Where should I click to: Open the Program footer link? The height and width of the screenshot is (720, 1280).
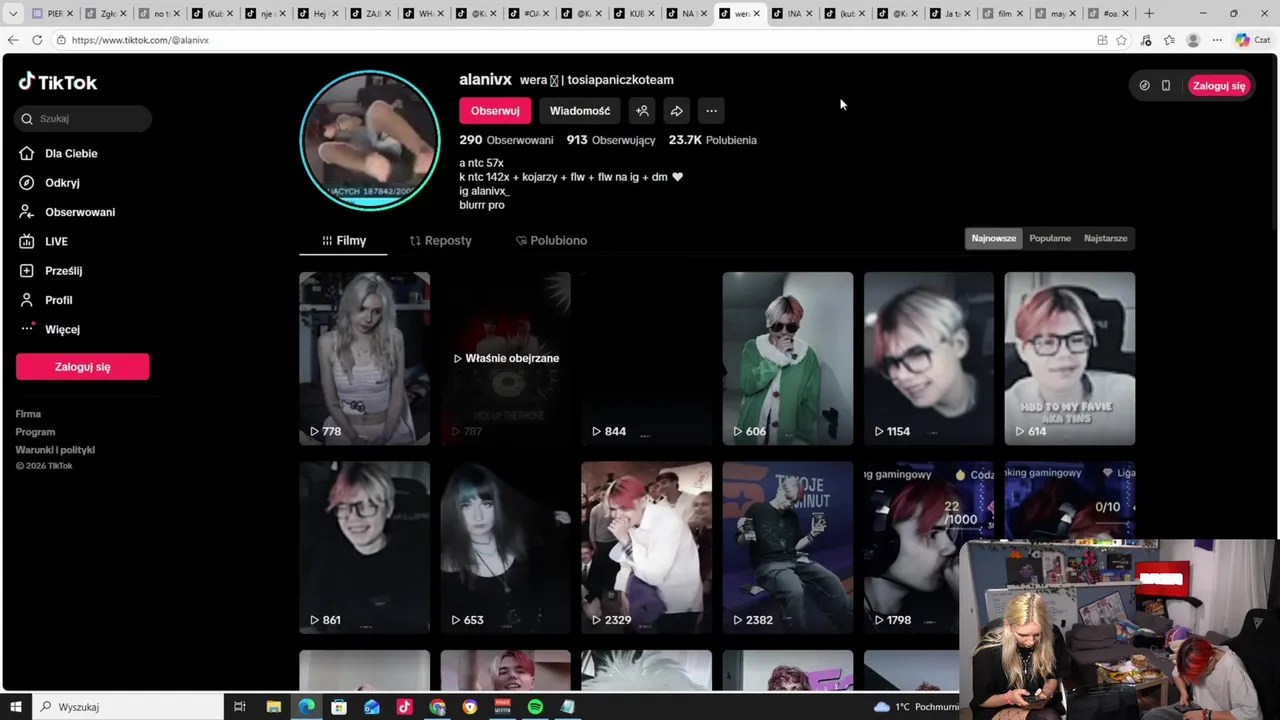pyautogui.click(x=35, y=432)
